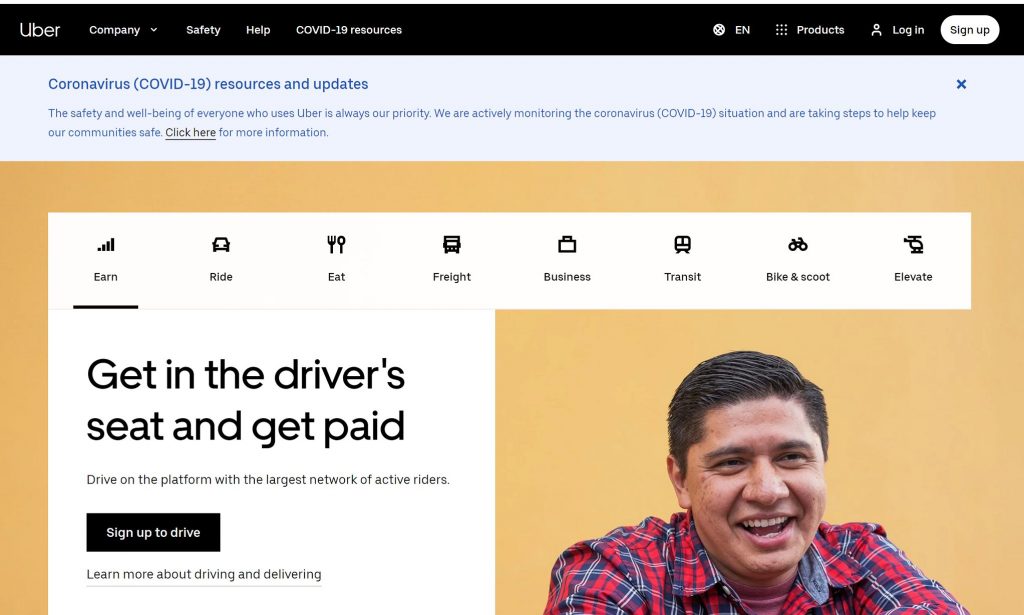Open the Coronavirus resources and updates heading

pyautogui.click(x=208, y=84)
